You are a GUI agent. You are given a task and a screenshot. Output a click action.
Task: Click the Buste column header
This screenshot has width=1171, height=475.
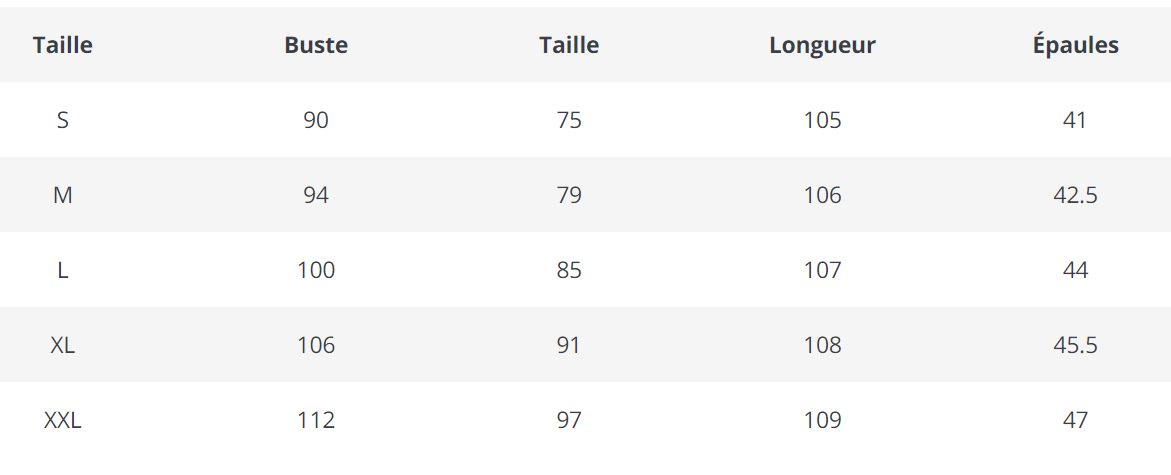[316, 45]
